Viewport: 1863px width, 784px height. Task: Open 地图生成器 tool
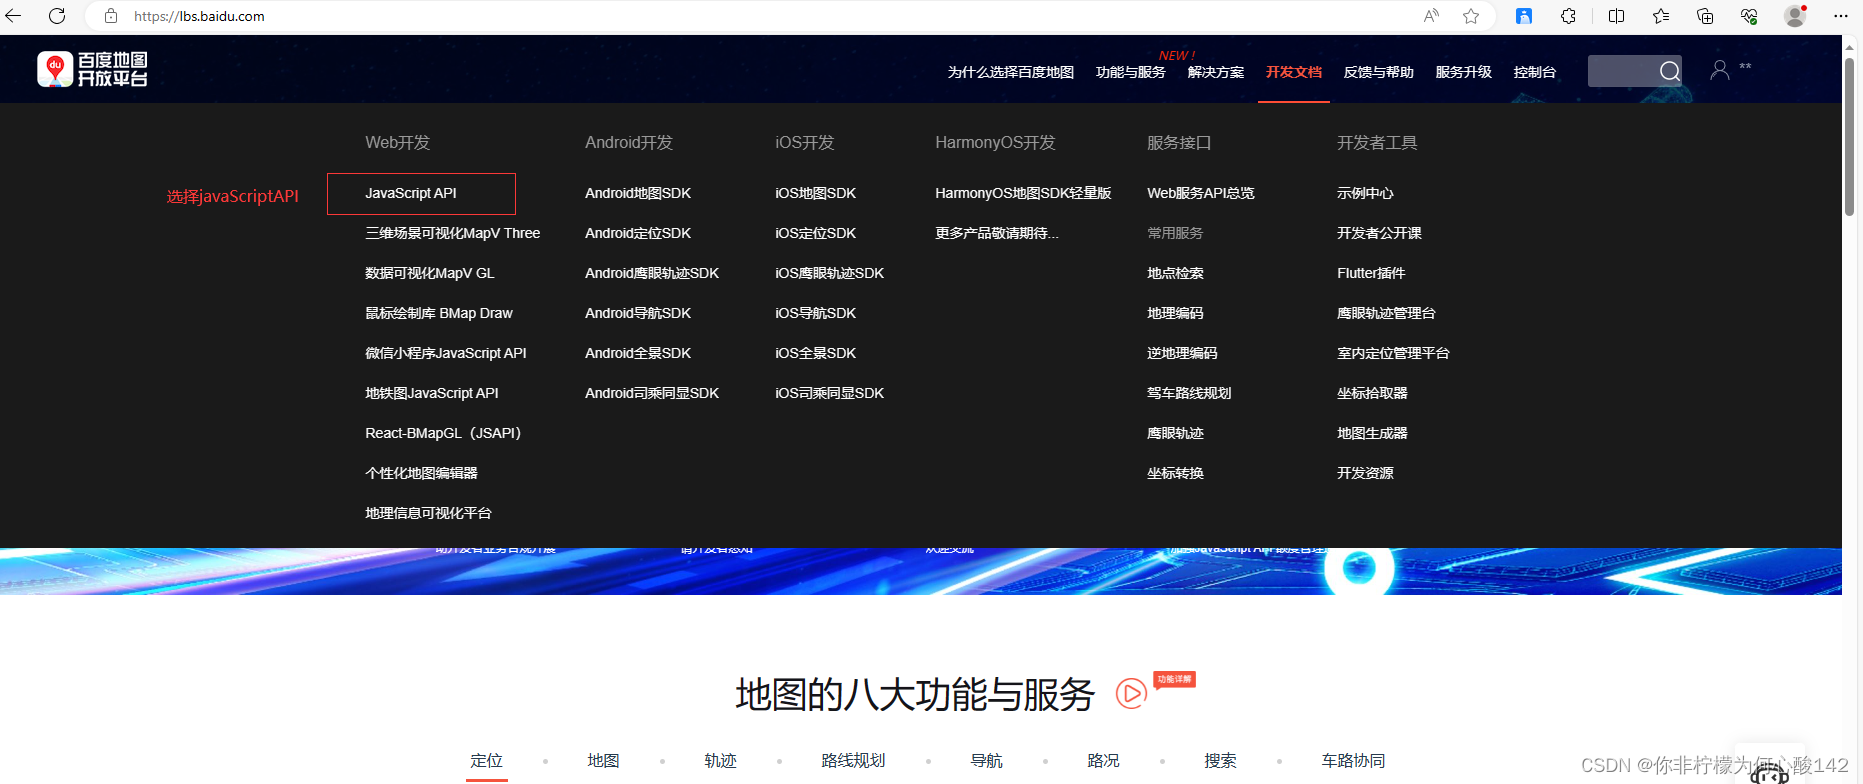coord(1372,433)
